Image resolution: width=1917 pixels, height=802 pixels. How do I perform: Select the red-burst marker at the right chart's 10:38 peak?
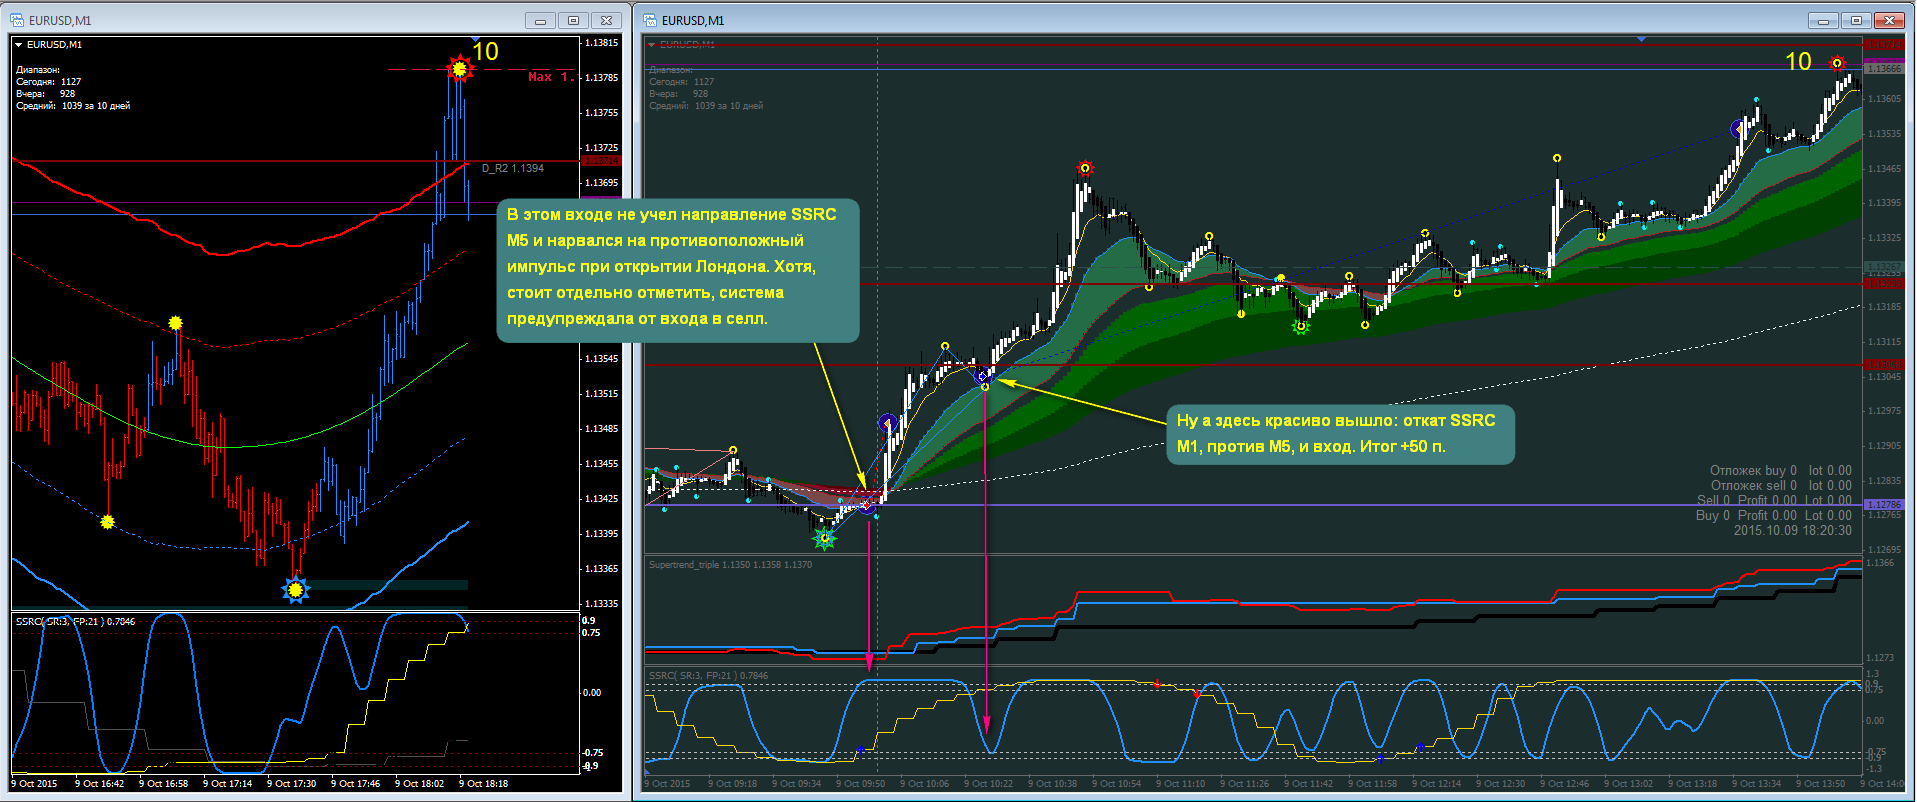pyautogui.click(x=1085, y=168)
